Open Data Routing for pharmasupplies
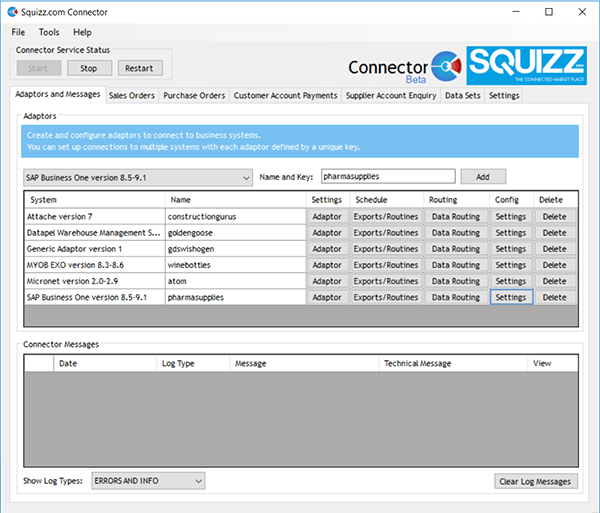The height and width of the screenshot is (513, 600). [x=456, y=297]
